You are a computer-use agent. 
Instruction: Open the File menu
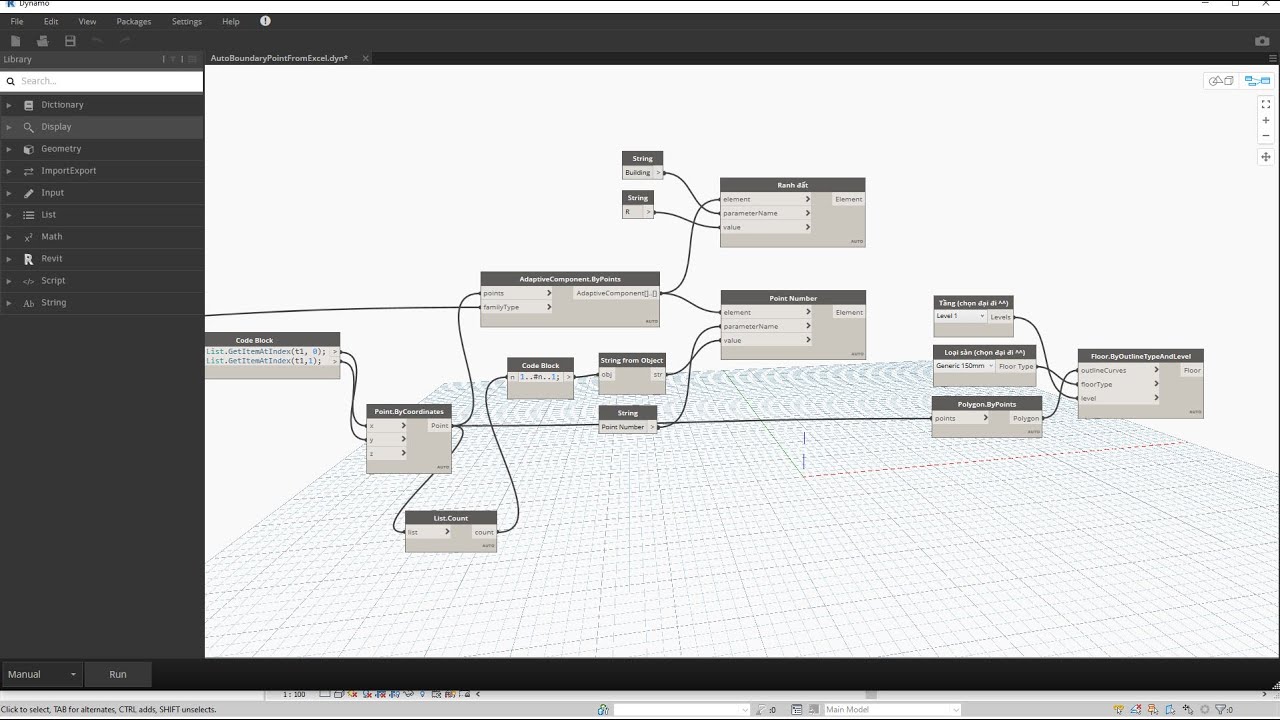(x=17, y=21)
